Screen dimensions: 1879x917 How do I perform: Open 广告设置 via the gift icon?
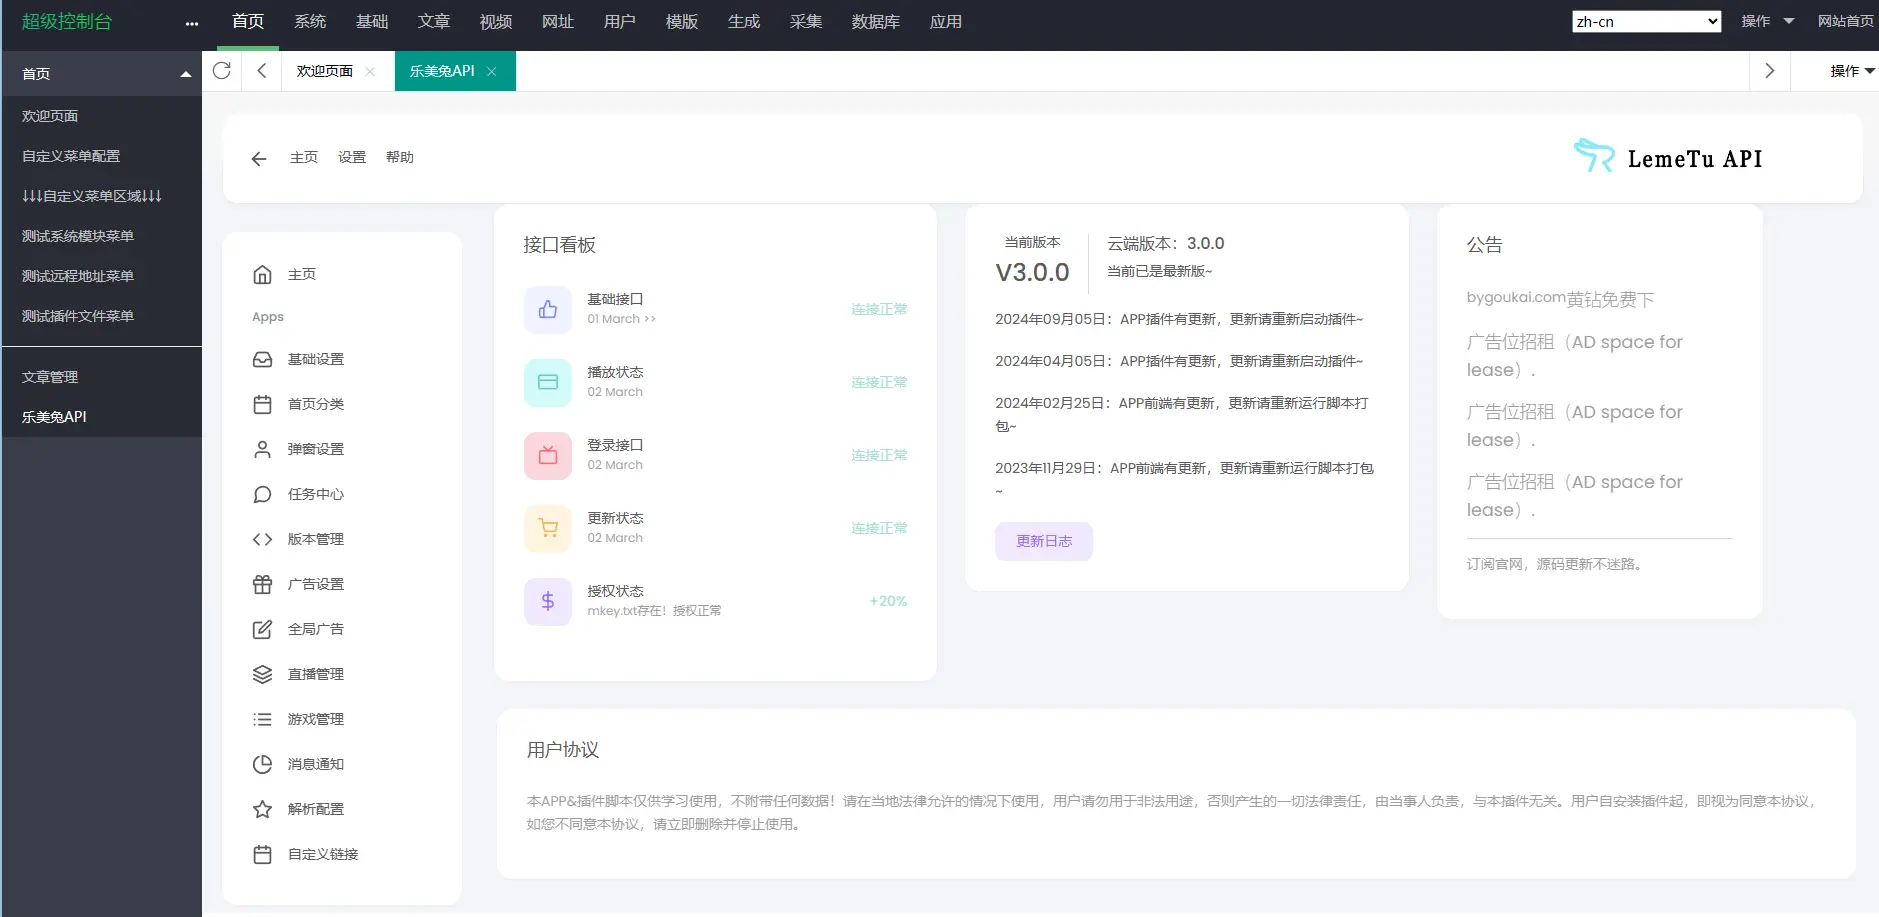coord(261,583)
